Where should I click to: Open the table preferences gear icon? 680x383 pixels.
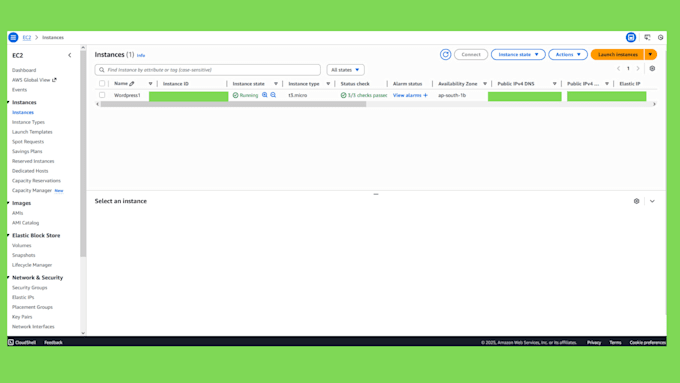click(x=652, y=69)
